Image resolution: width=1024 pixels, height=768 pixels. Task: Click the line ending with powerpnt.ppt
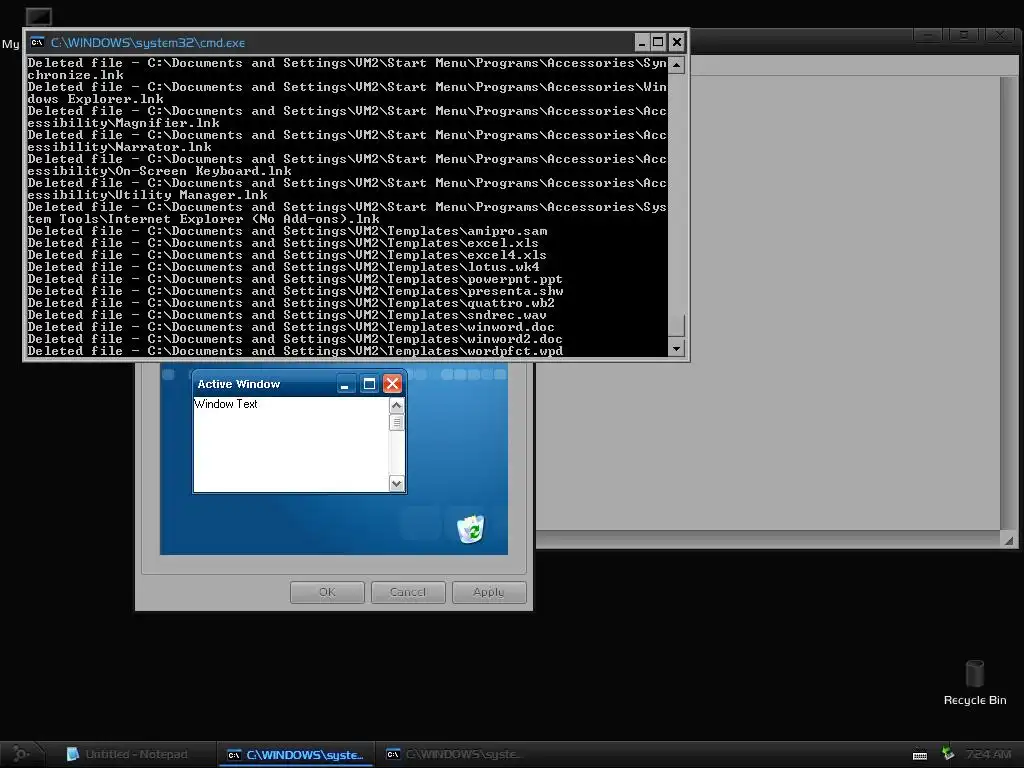[295, 279]
